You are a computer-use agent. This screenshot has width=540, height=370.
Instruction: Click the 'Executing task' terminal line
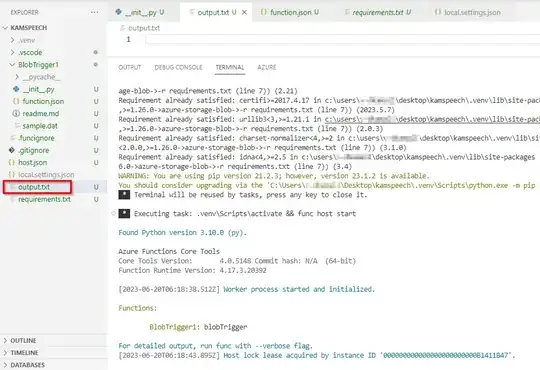(x=245, y=214)
